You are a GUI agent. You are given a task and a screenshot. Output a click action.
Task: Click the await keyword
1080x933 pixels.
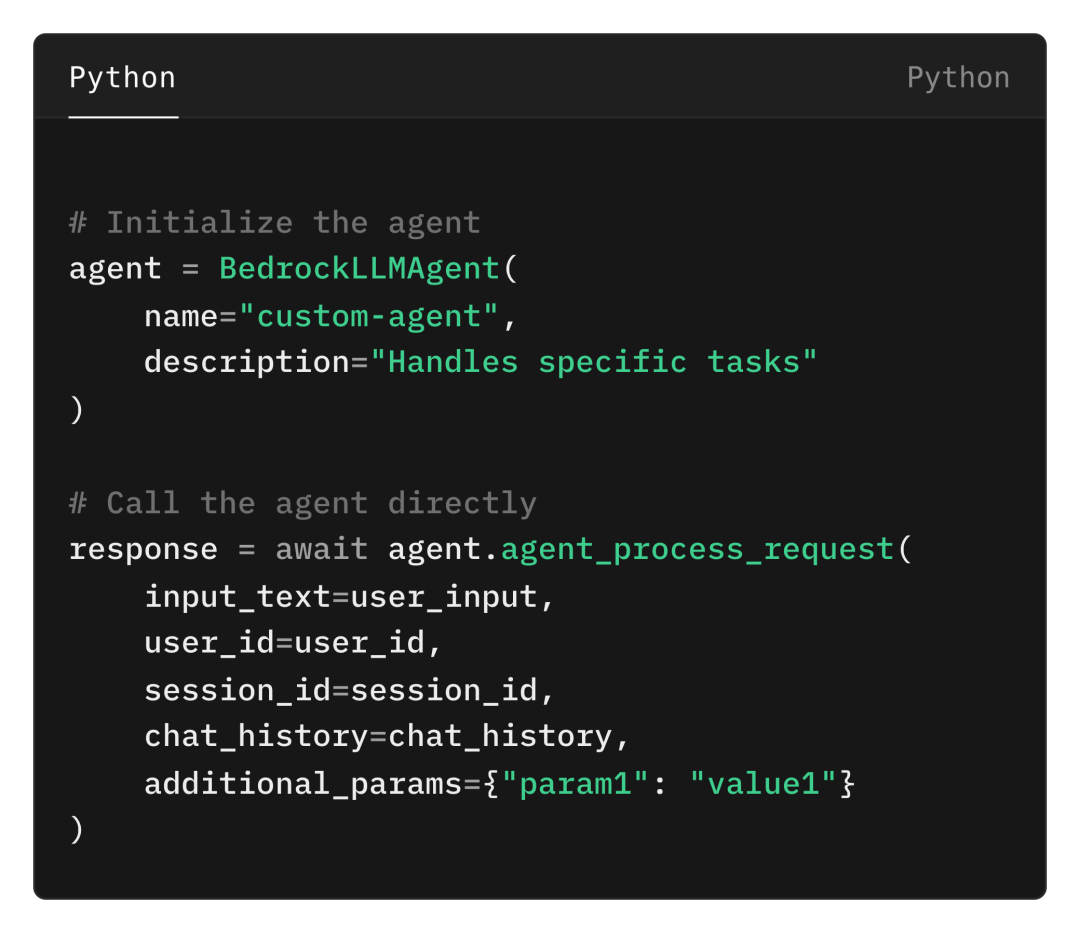322,549
